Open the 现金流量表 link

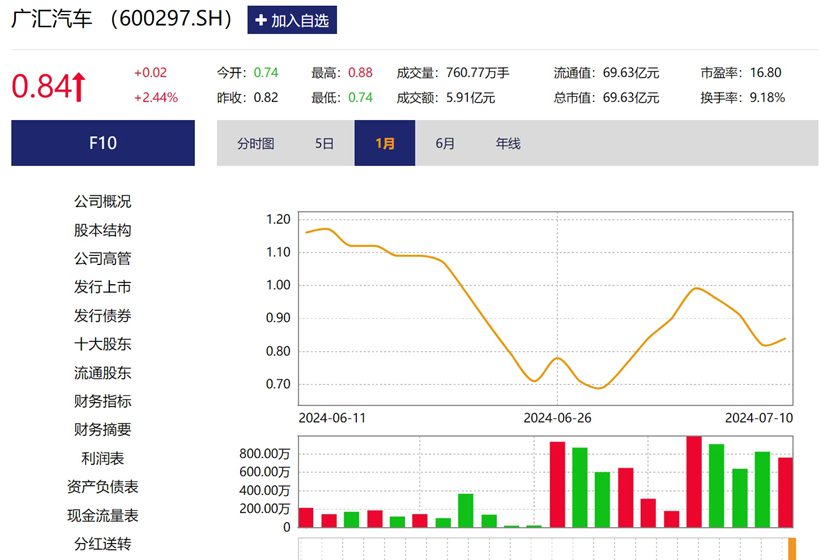pos(102,516)
